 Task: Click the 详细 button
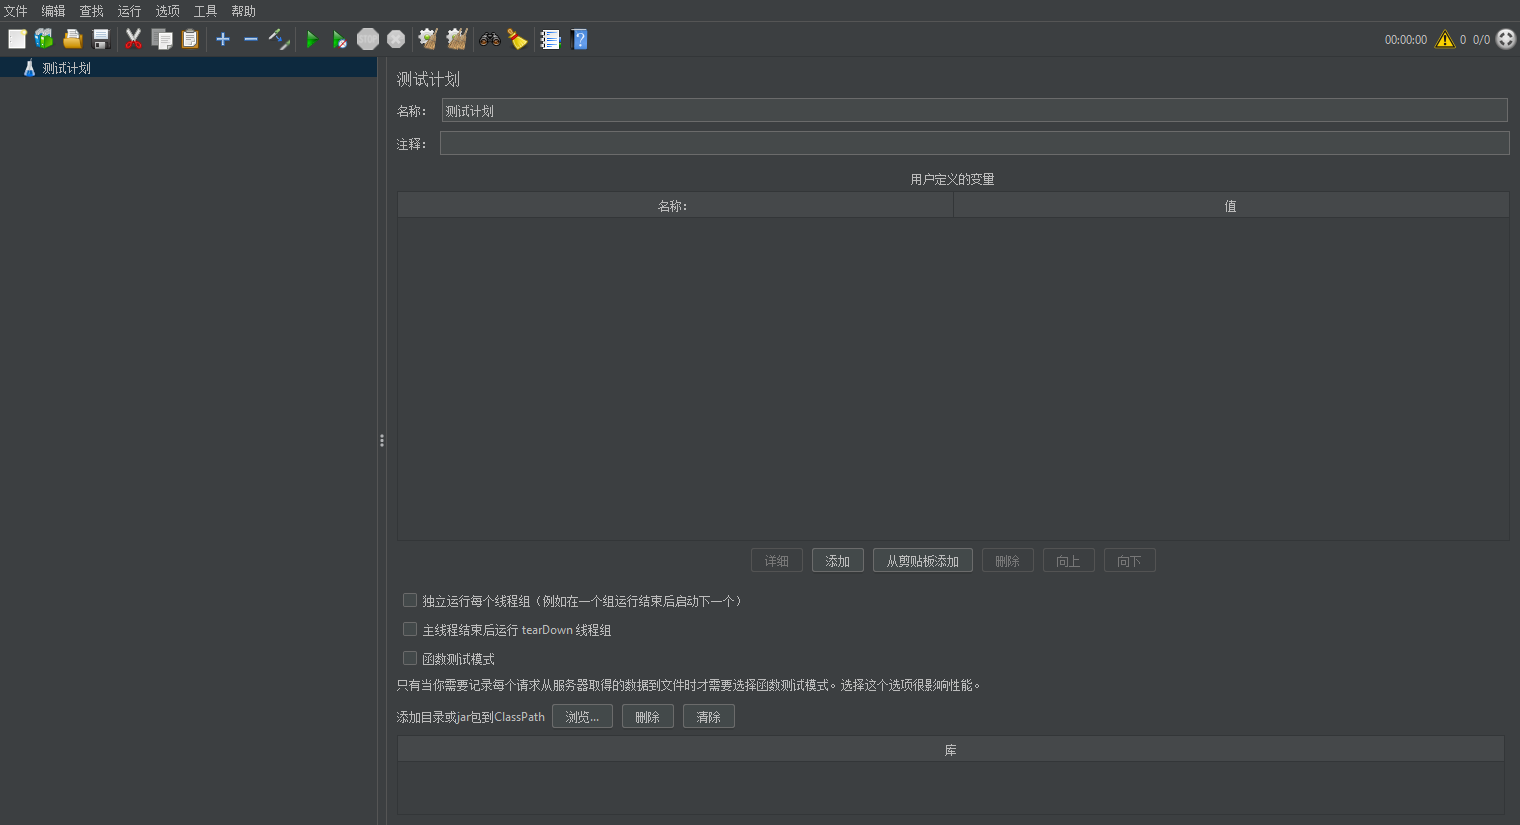click(777, 561)
